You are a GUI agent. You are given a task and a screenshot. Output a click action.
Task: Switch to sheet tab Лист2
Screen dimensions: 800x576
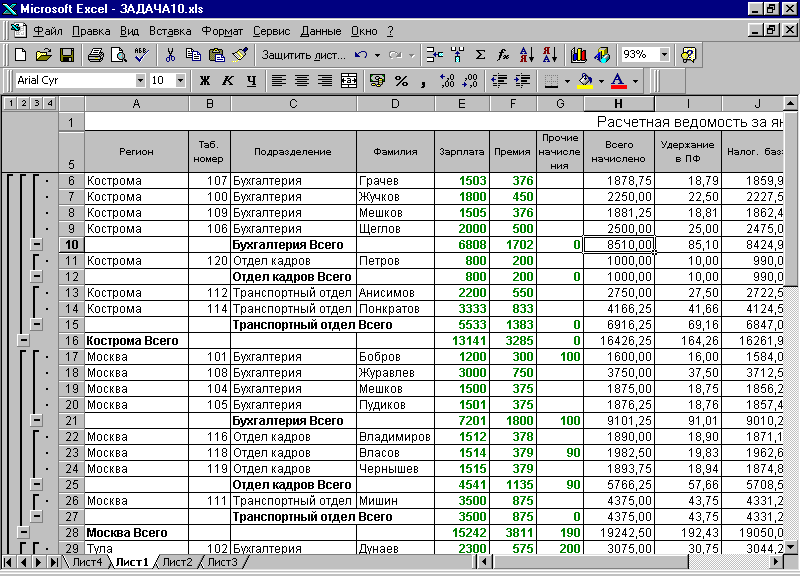tap(177, 562)
